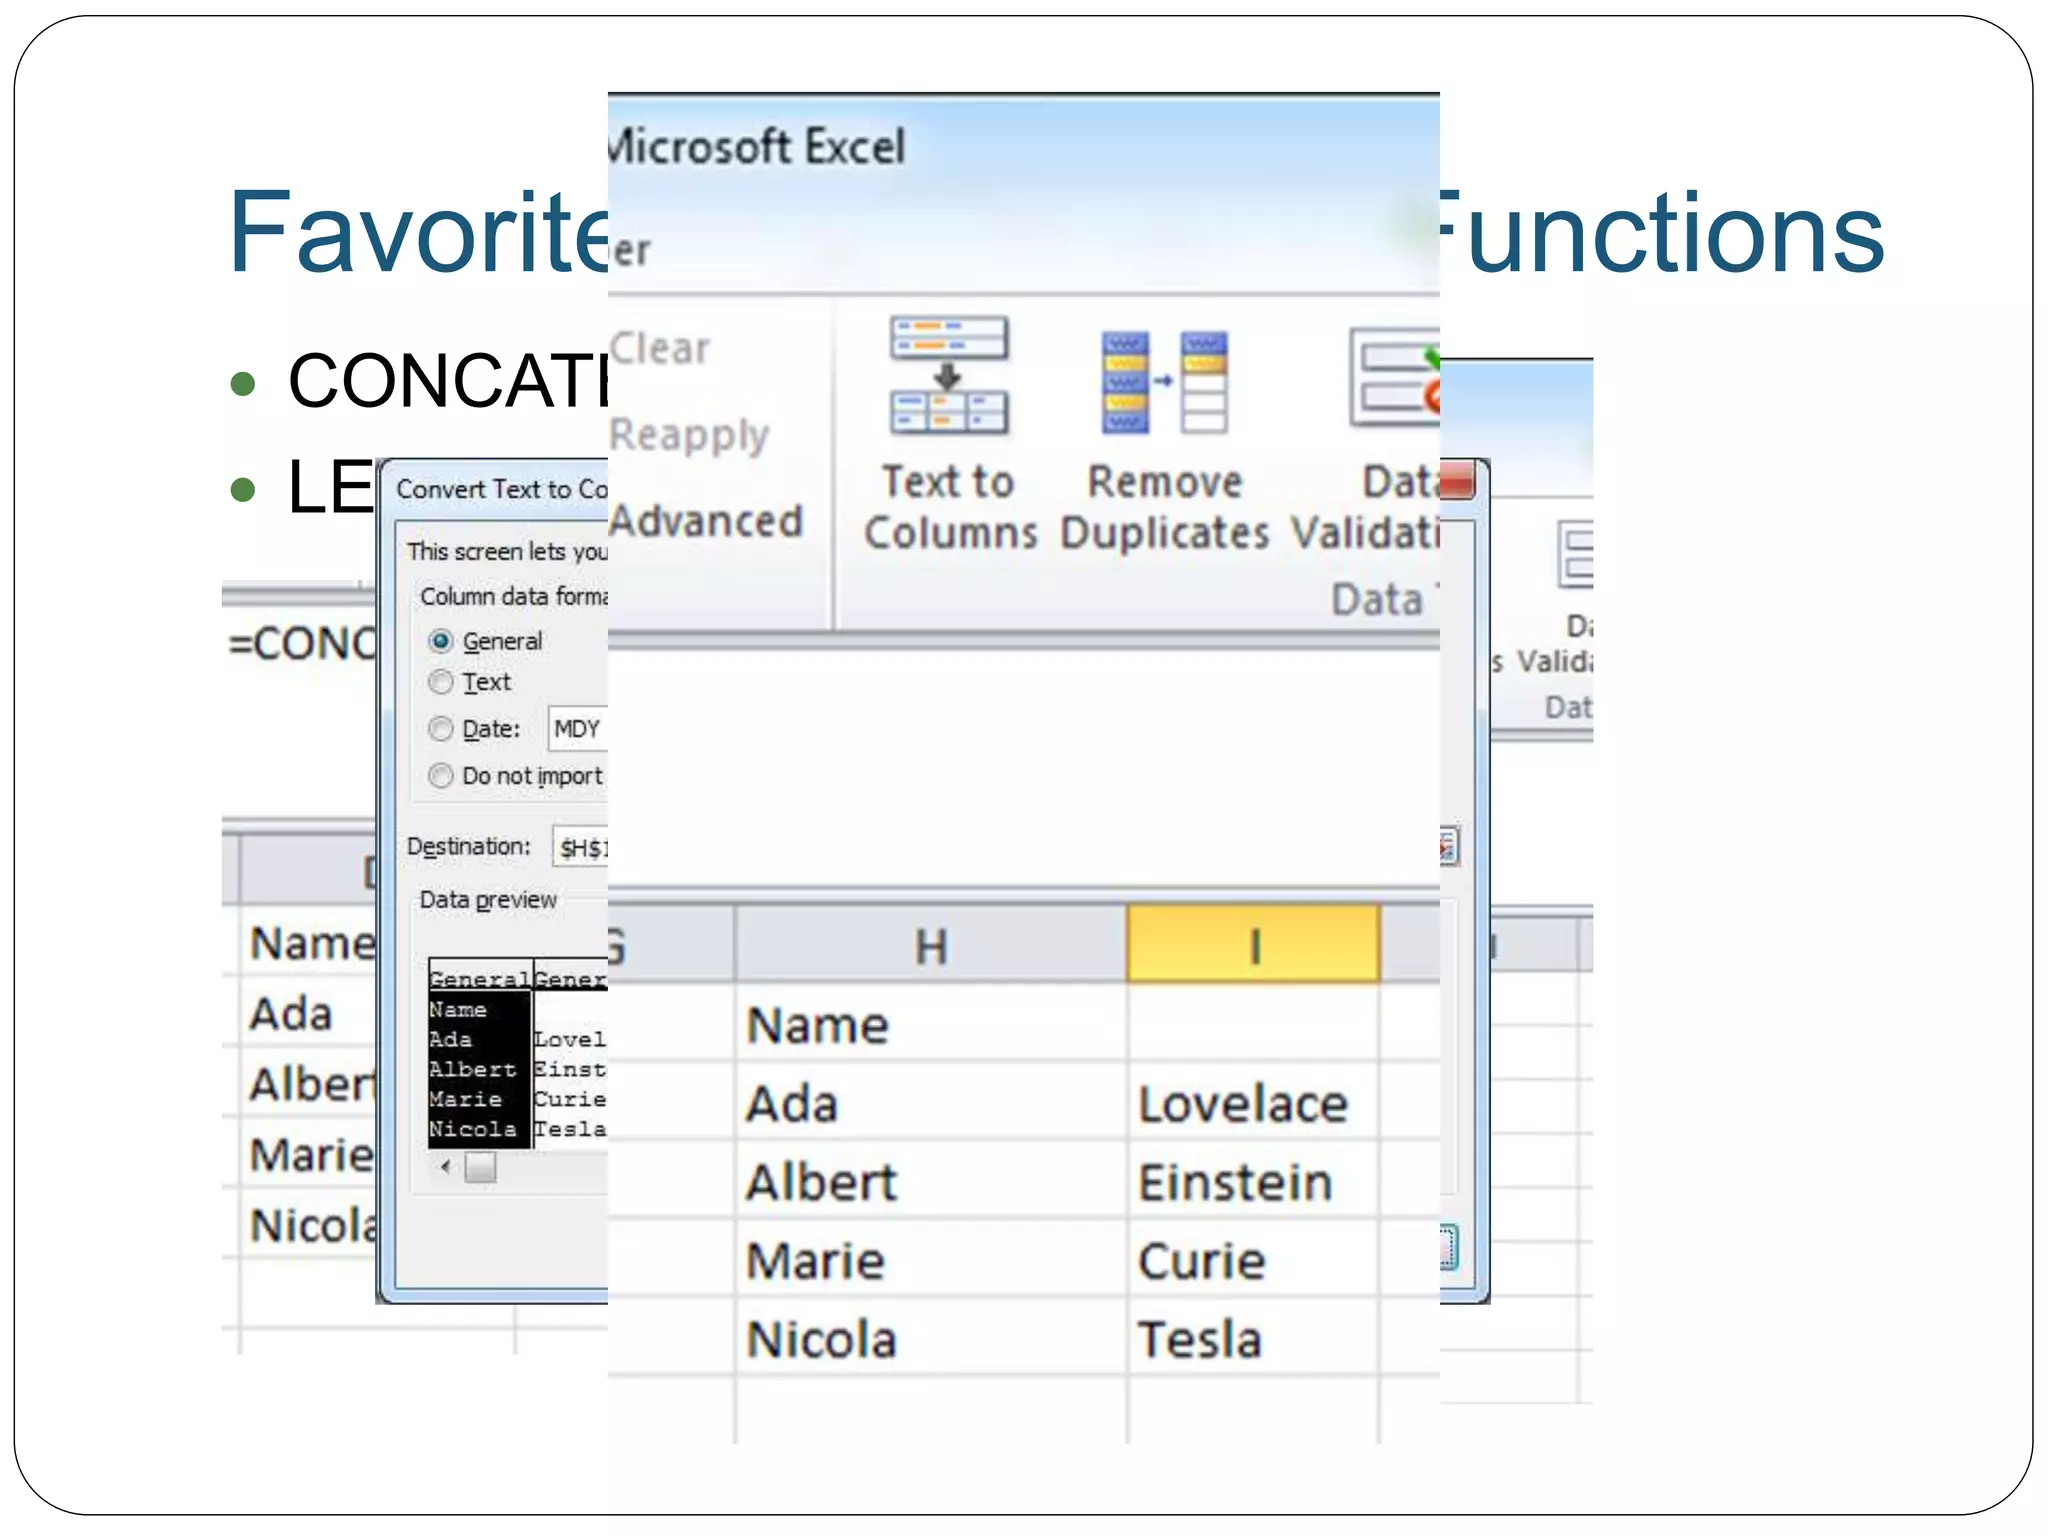
Task: Click the Clear filter option
Action: pyautogui.click(x=659, y=349)
